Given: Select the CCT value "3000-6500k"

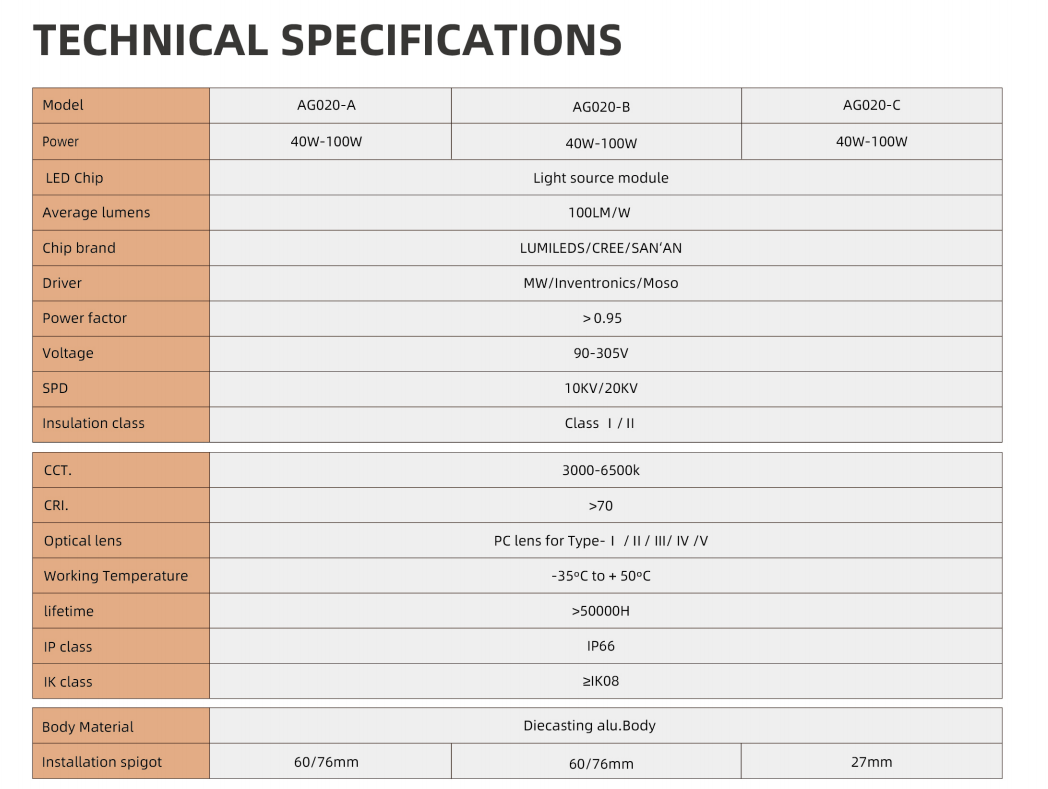Looking at the screenshot, I should (601, 470).
